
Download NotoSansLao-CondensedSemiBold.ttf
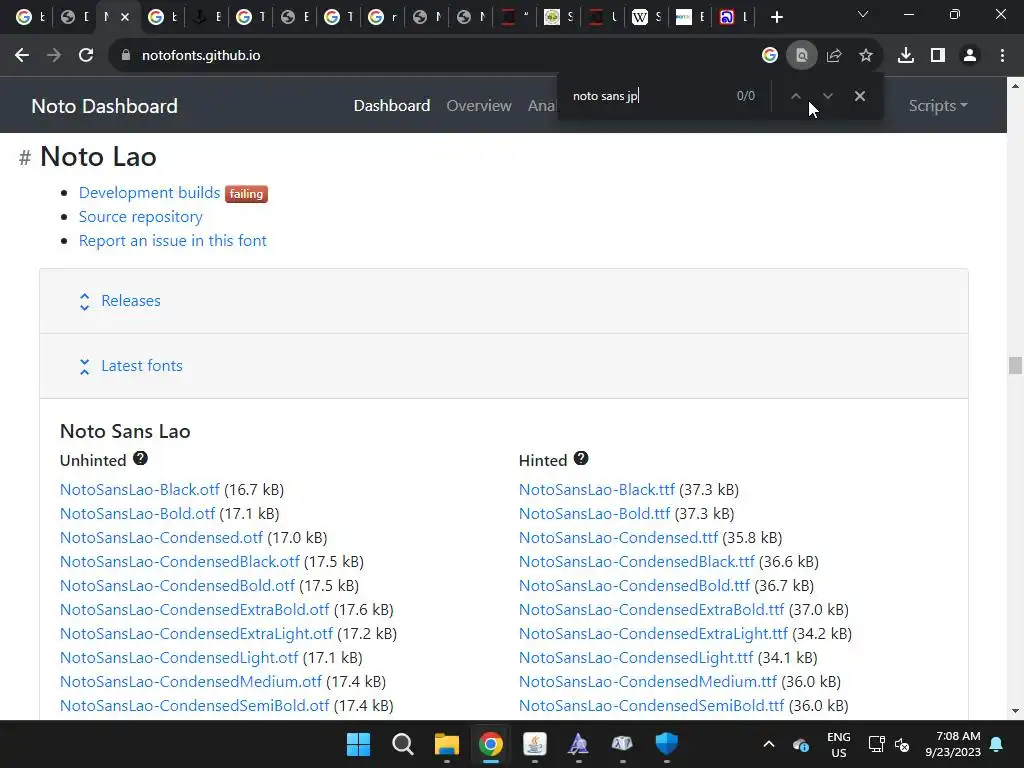pos(652,706)
